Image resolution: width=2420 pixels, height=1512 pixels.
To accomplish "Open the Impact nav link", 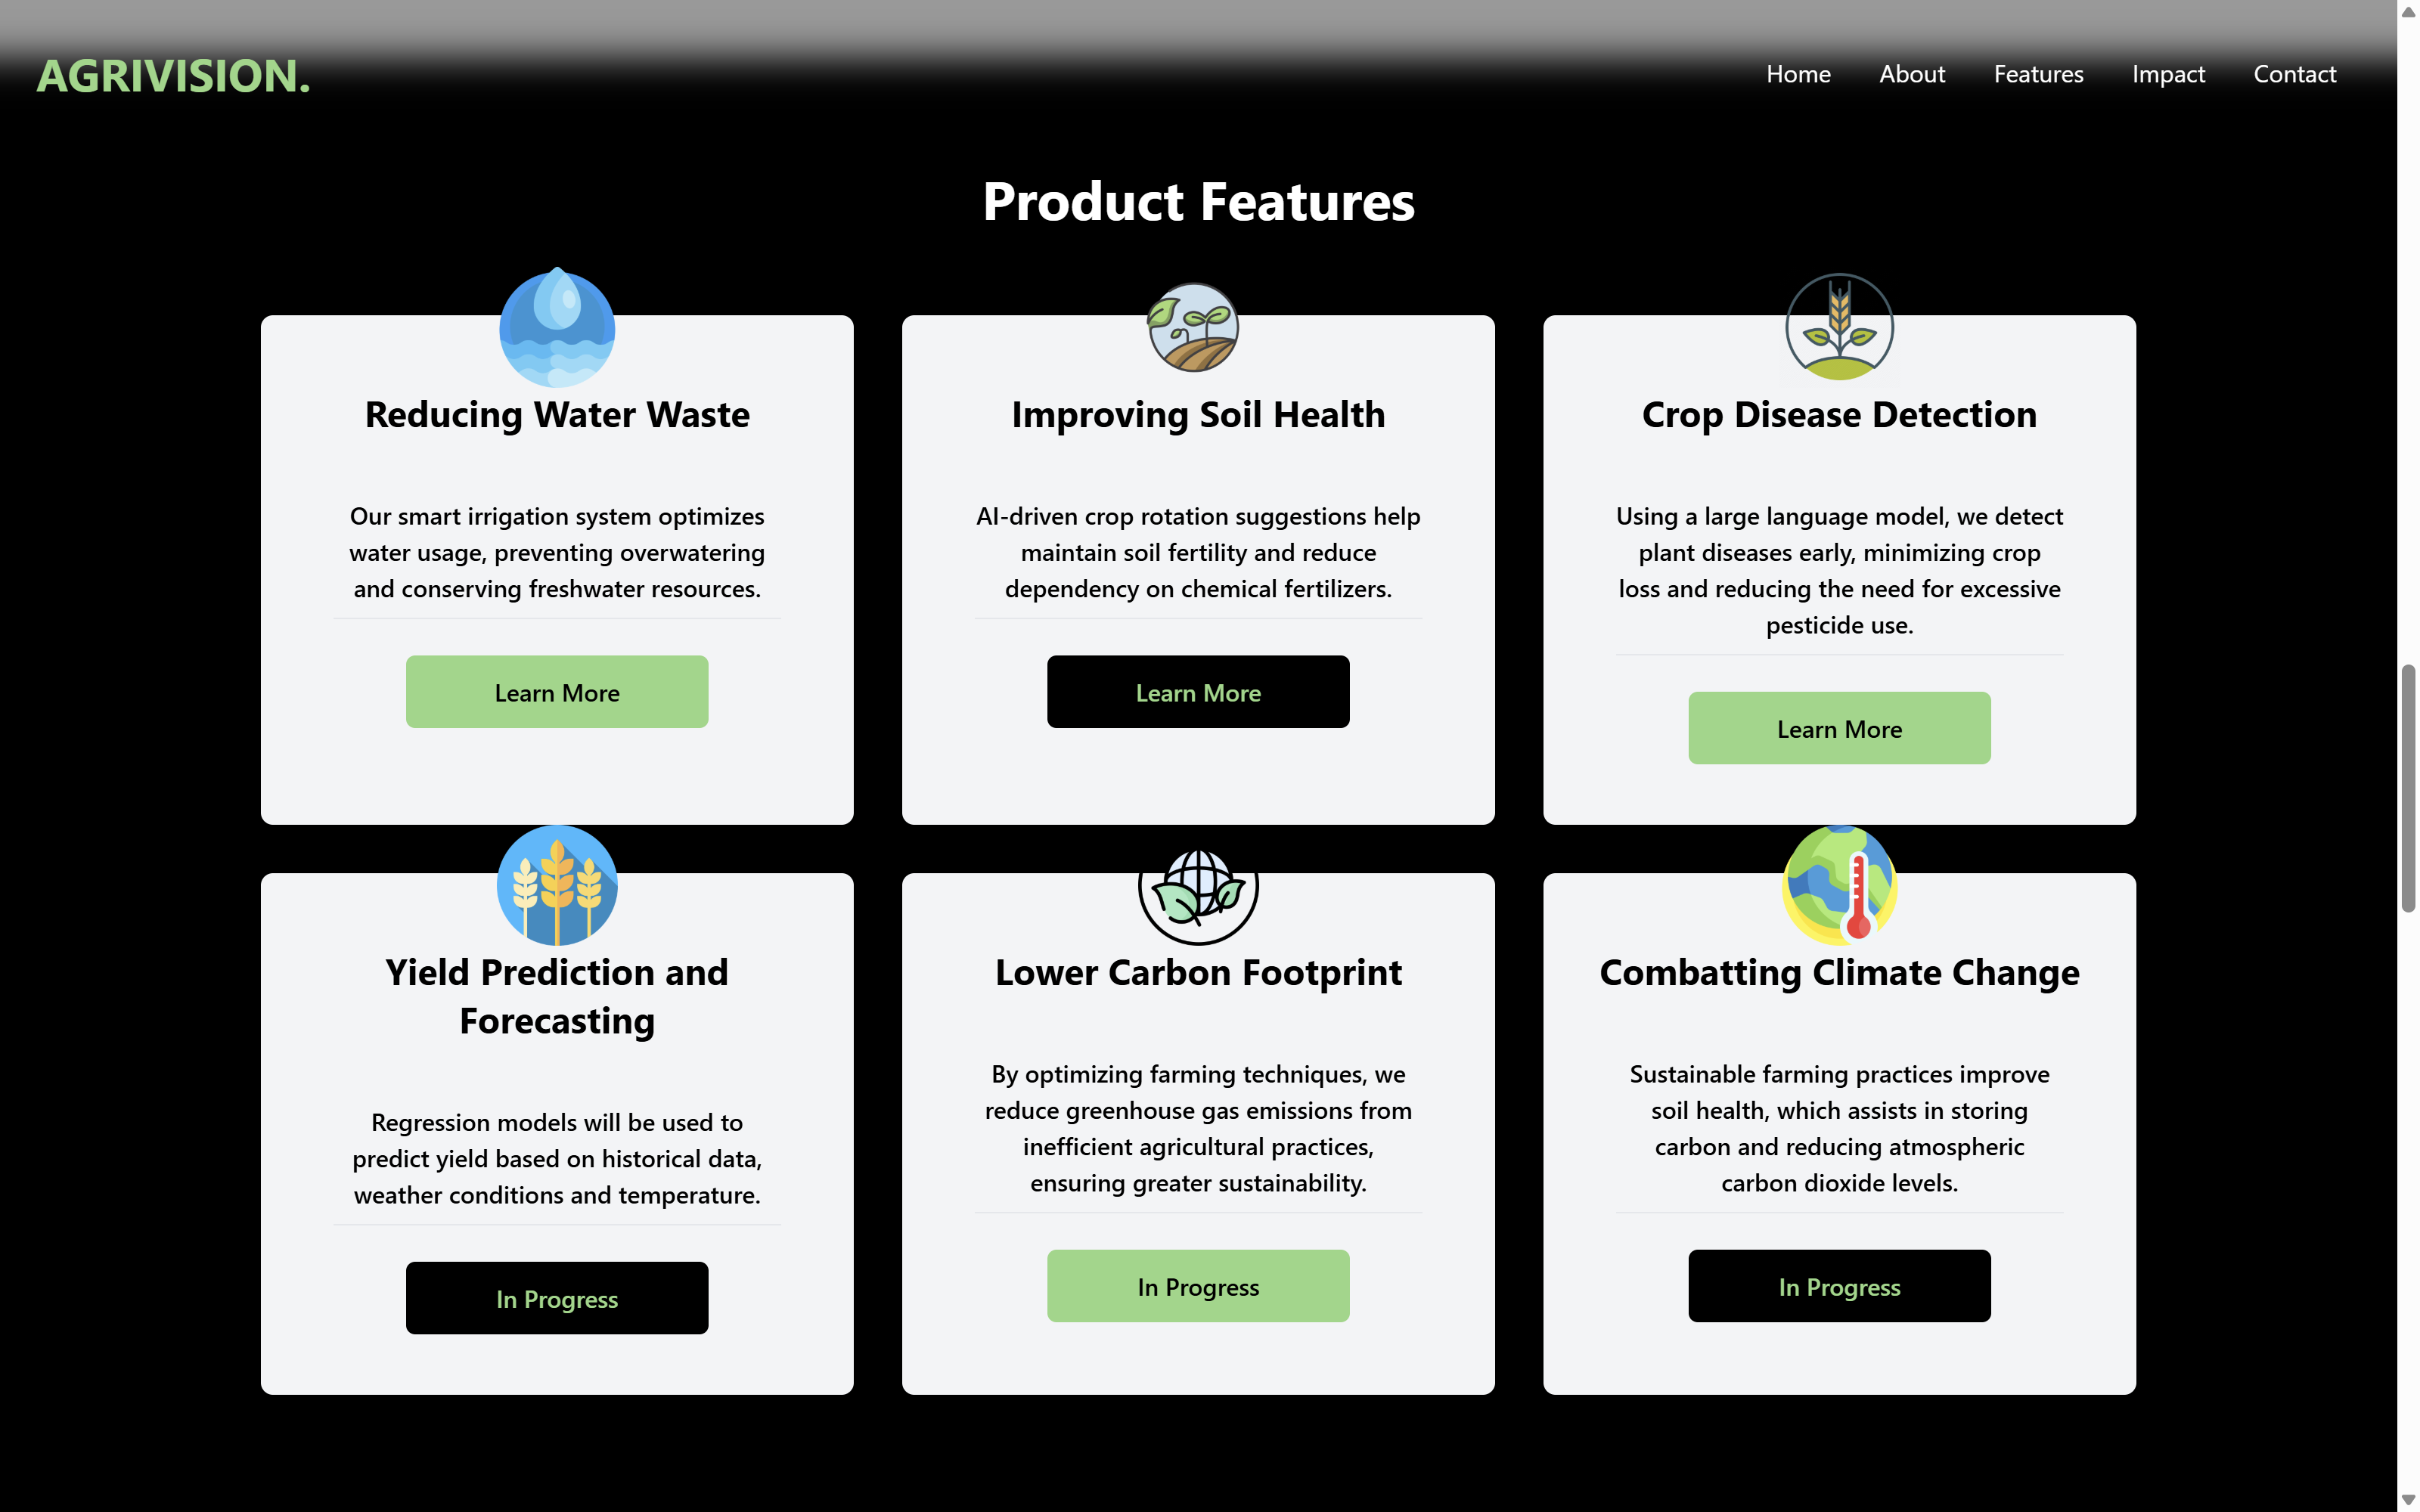I will click(x=2168, y=74).
